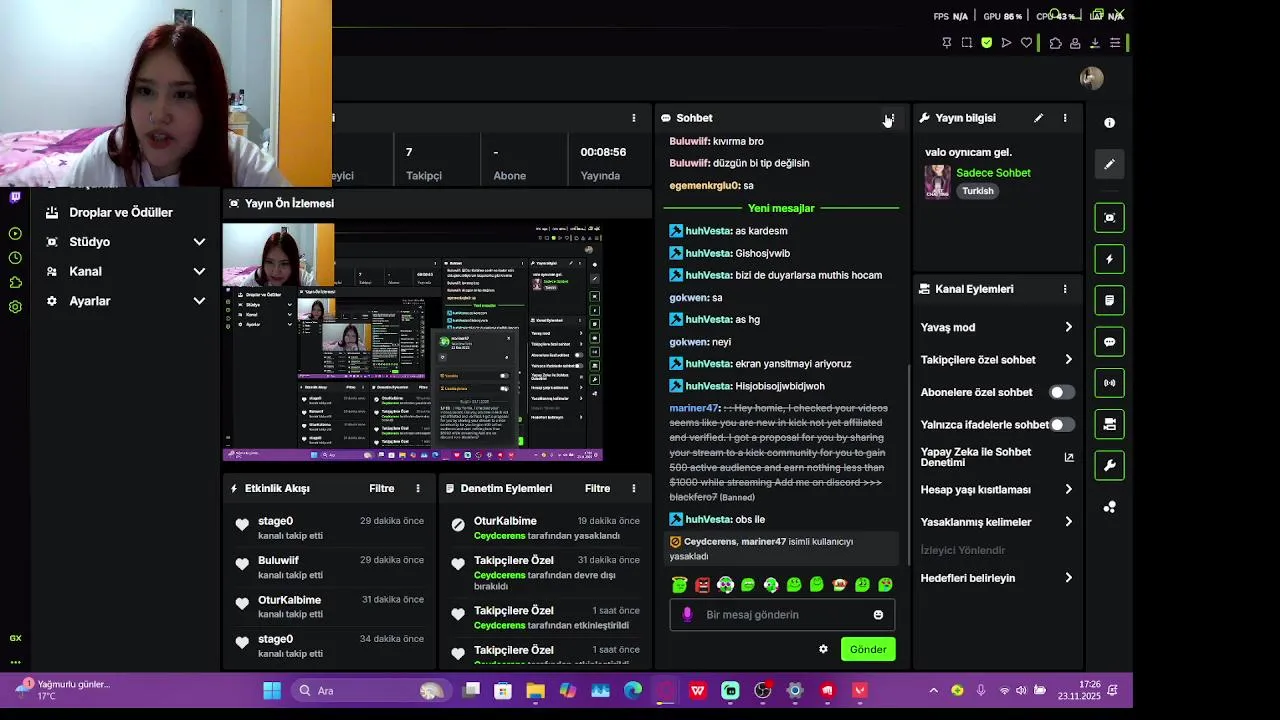
Task: Open the extensions puzzle icon
Action: point(1055,43)
